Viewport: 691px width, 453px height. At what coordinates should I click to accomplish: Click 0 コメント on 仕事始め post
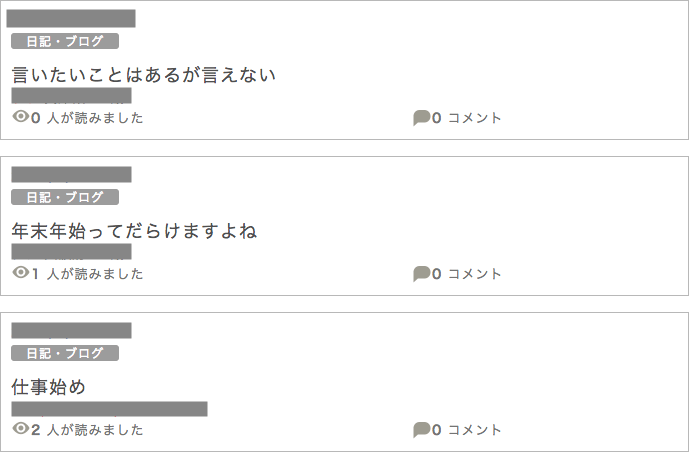tap(468, 430)
